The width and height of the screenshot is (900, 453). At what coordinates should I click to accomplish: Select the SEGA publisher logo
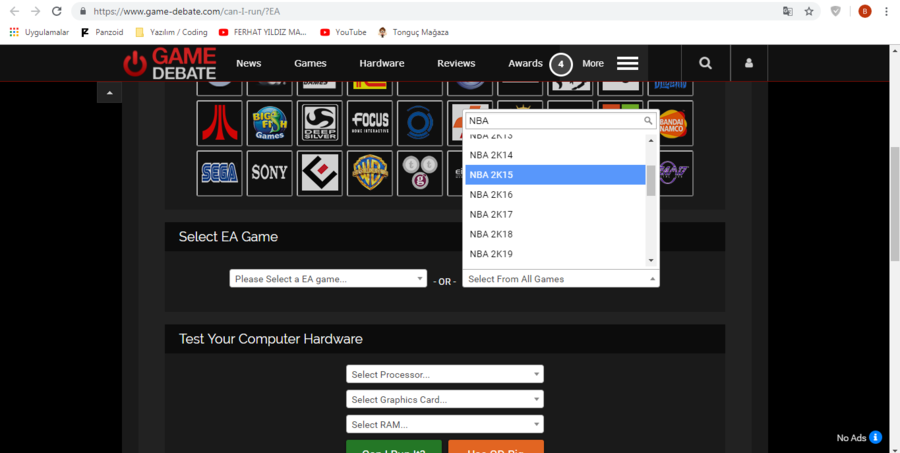coord(219,173)
